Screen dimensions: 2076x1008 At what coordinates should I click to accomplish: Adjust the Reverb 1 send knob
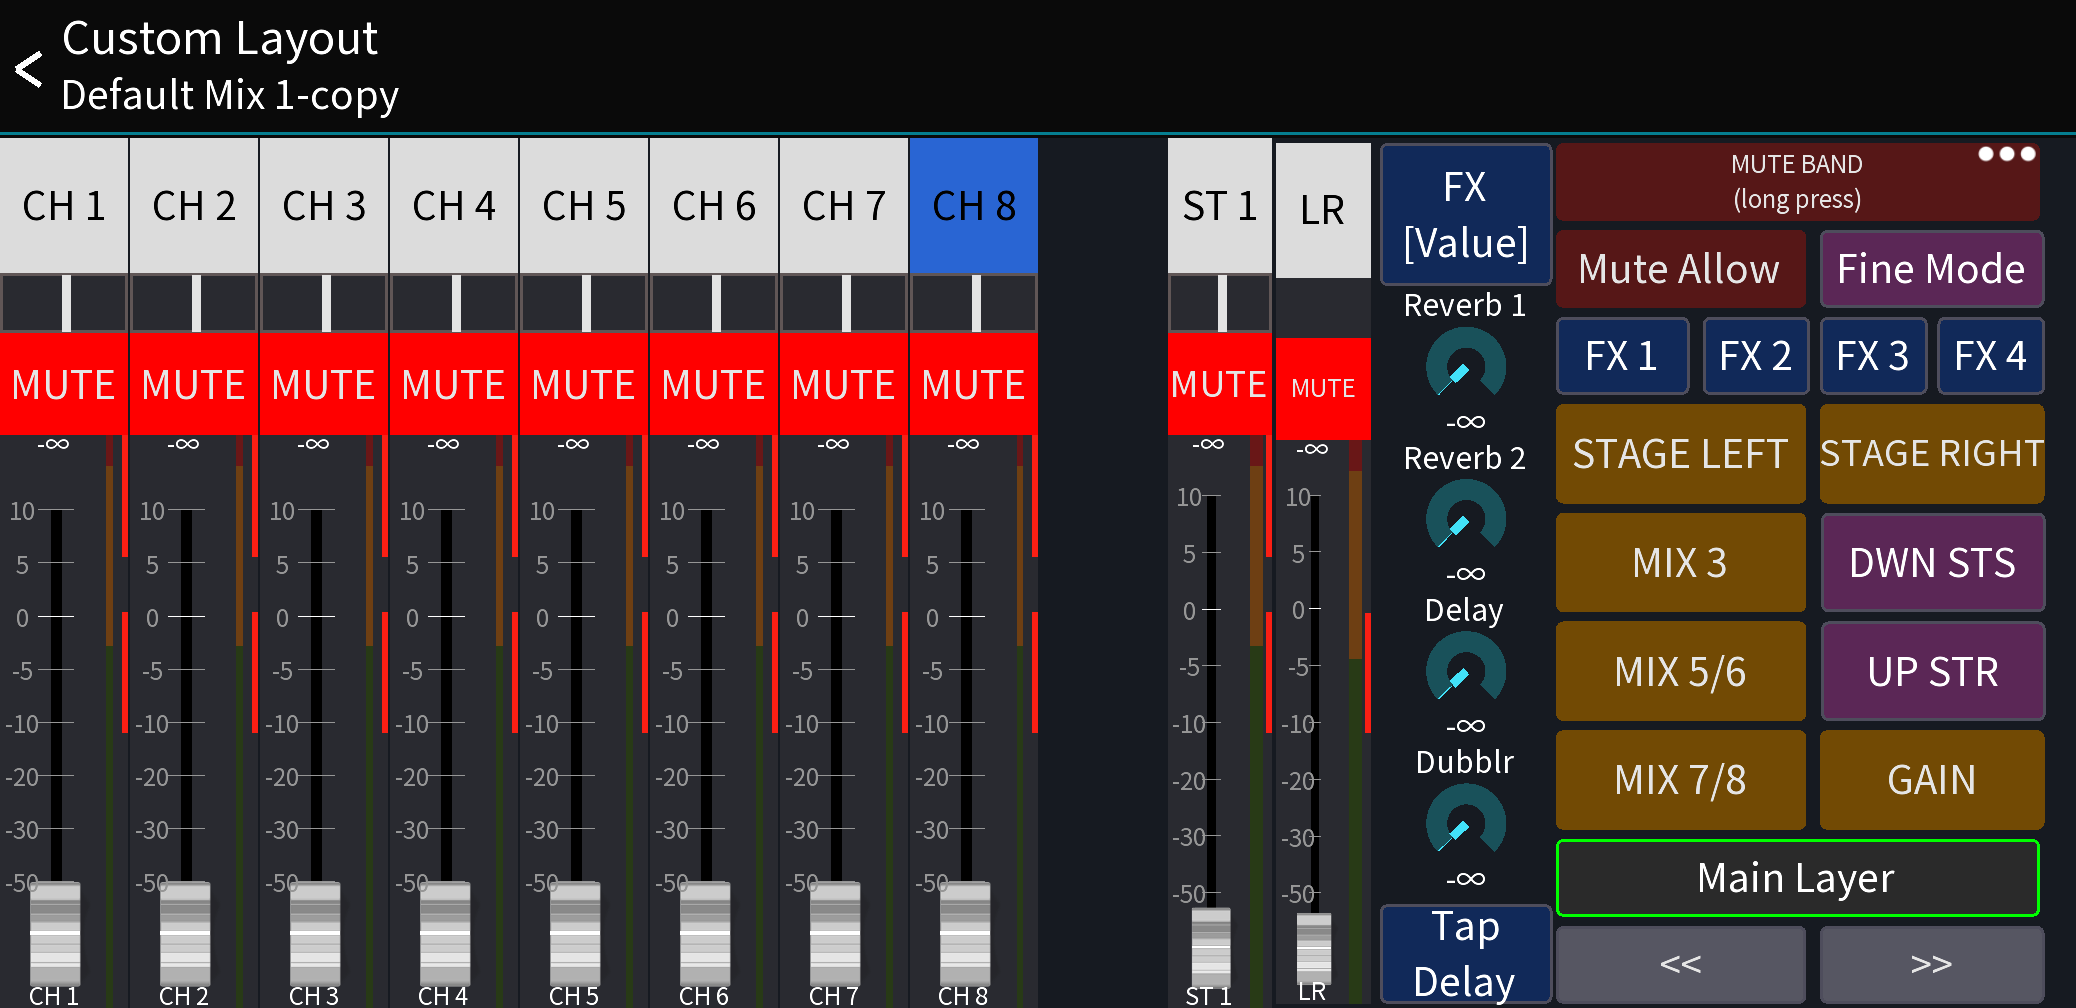tap(1464, 368)
